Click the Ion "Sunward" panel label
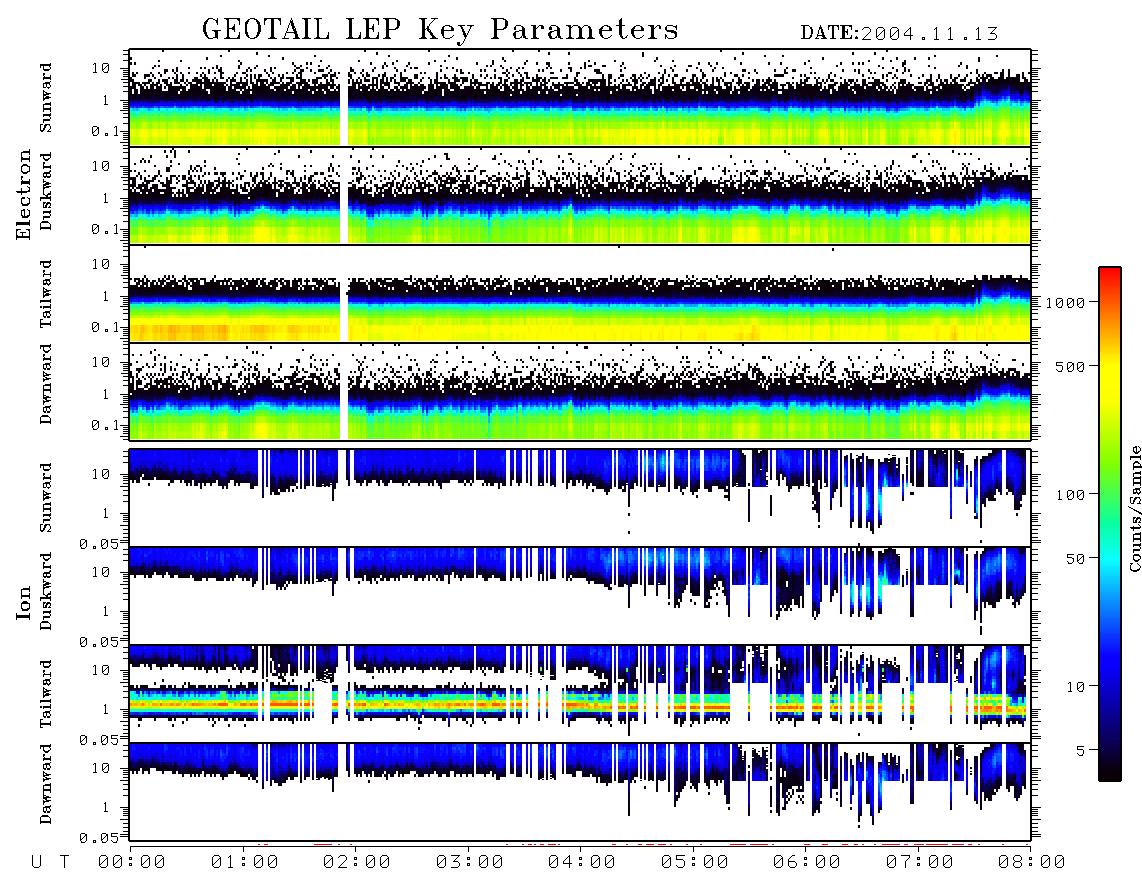1142x880 pixels. point(46,497)
